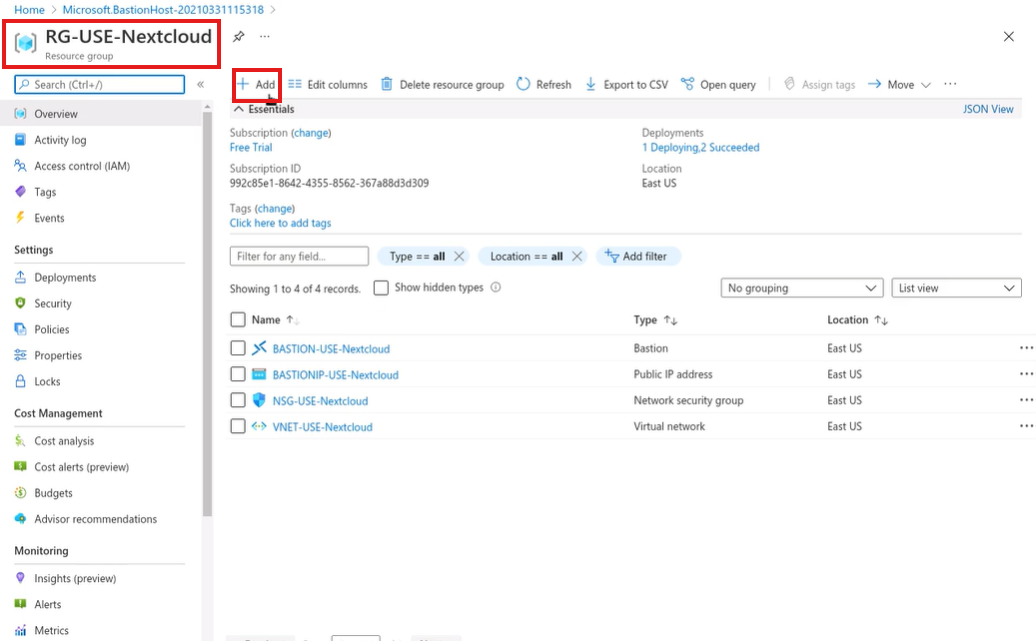Check the NSG-USE-Nextcloud row checkbox
Image resolution: width=1036 pixels, height=641 pixels.
[238, 400]
